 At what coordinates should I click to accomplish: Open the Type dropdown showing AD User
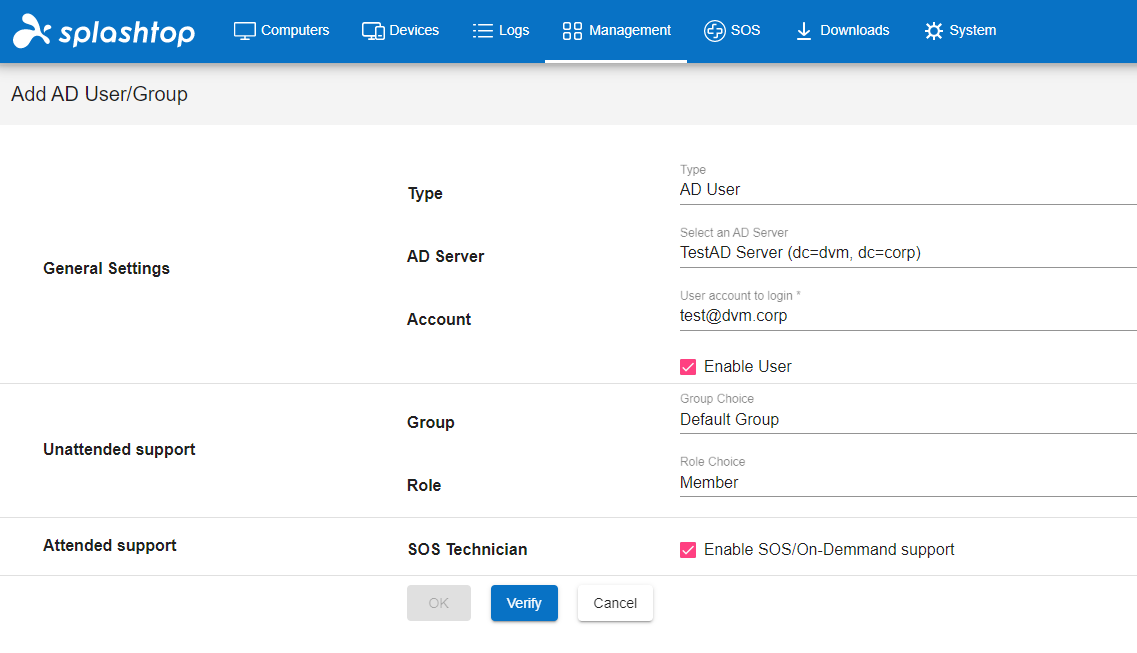908,190
